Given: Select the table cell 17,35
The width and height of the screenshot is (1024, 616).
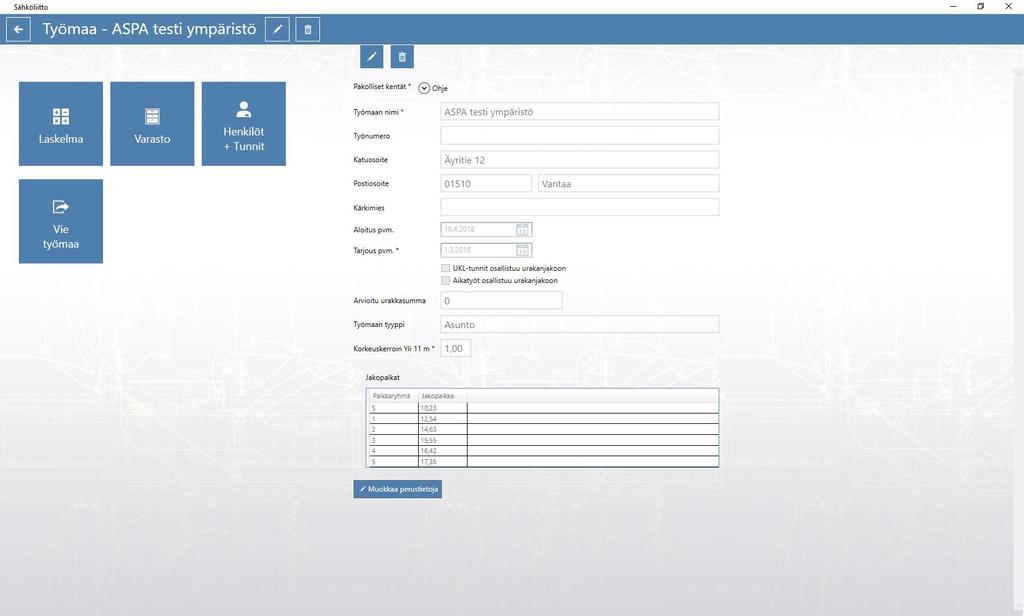Looking at the screenshot, I should tap(443, 461).
